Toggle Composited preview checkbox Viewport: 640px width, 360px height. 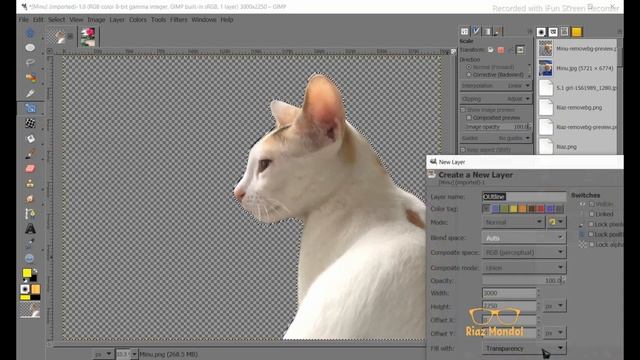[x=469, y=118]
